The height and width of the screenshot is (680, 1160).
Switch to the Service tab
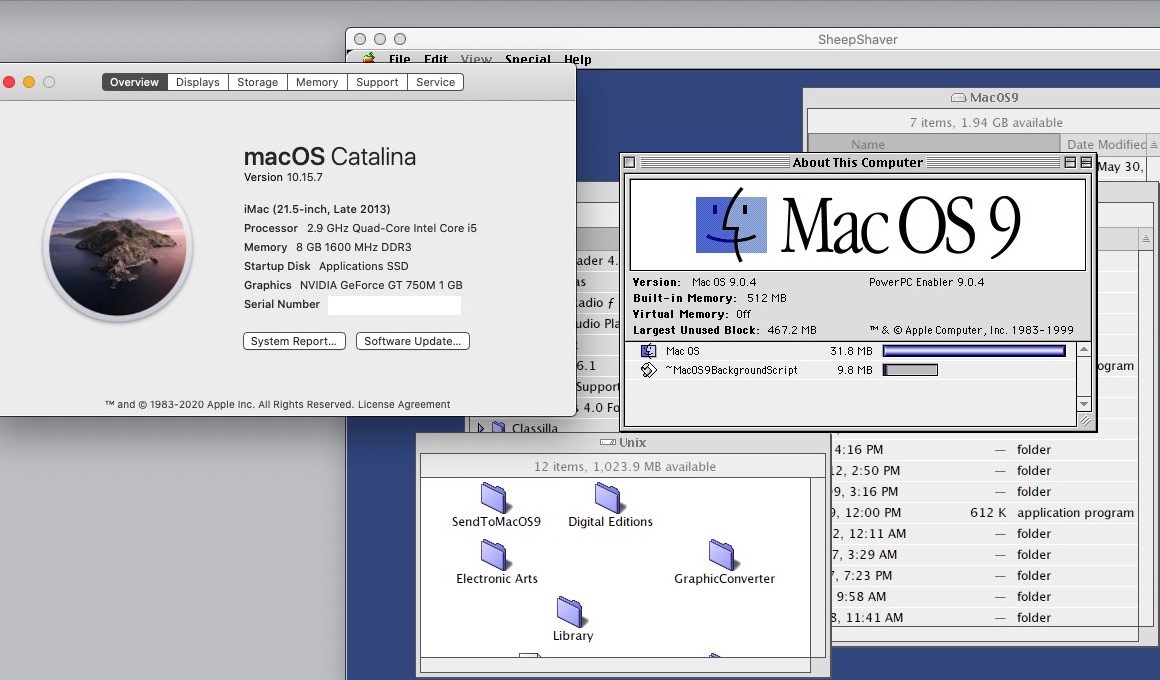tap(435, 82)
